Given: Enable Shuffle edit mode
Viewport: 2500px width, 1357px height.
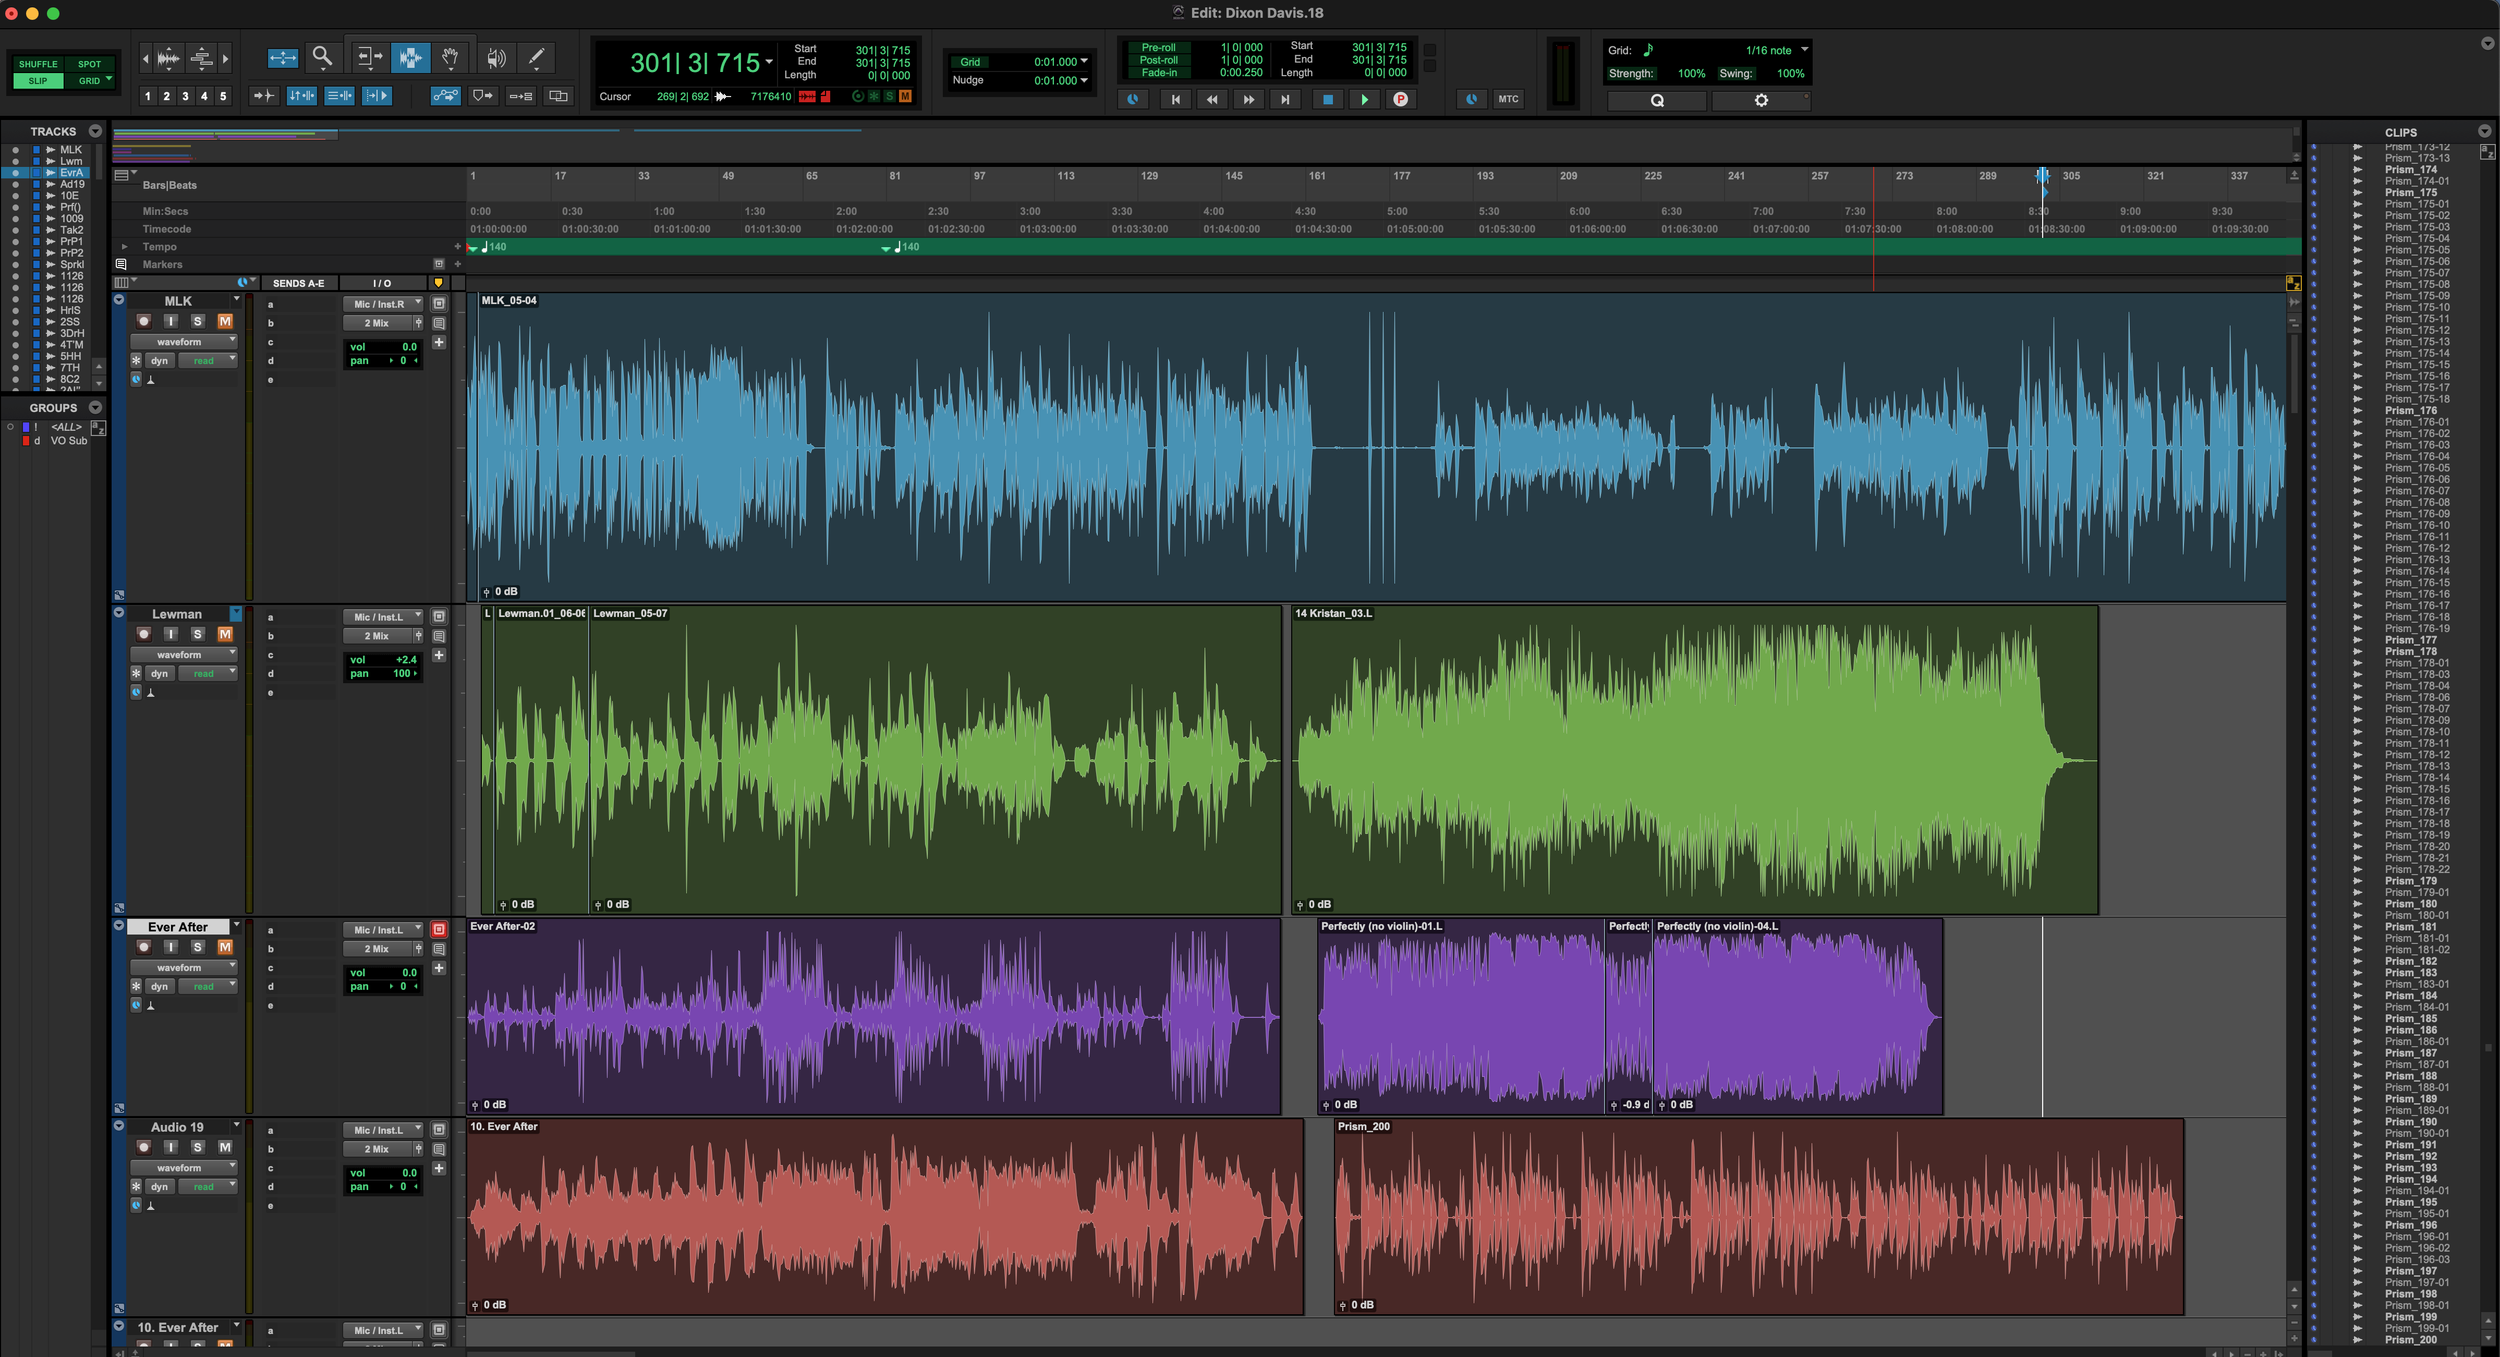Looking at the screenshot, I should coord(38,64).
